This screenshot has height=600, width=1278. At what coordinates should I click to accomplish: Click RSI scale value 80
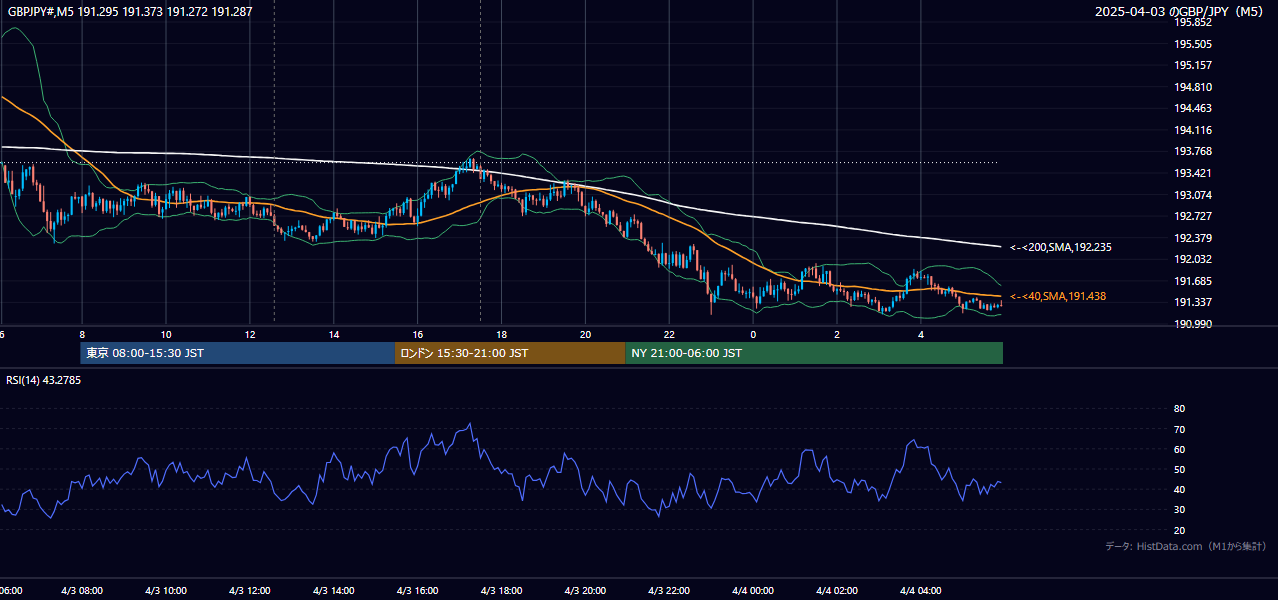(x=1179, y=409)
